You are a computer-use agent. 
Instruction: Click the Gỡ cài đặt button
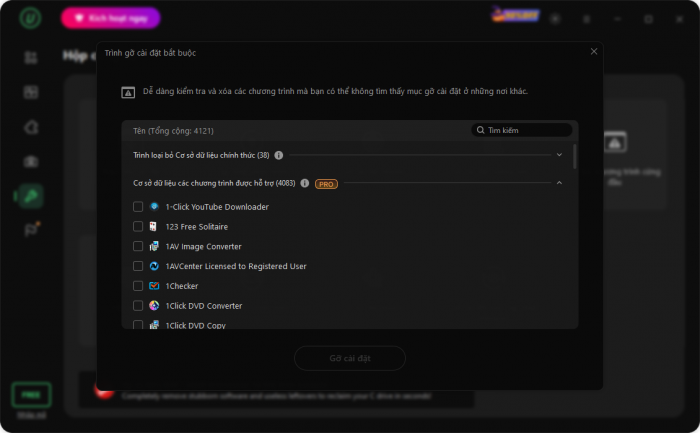(350, 358)
